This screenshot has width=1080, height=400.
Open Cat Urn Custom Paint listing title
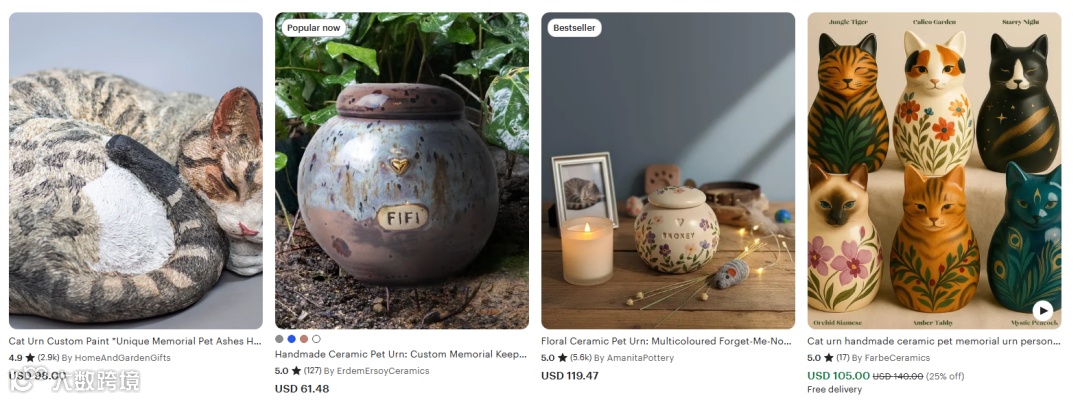pos(135,341)
